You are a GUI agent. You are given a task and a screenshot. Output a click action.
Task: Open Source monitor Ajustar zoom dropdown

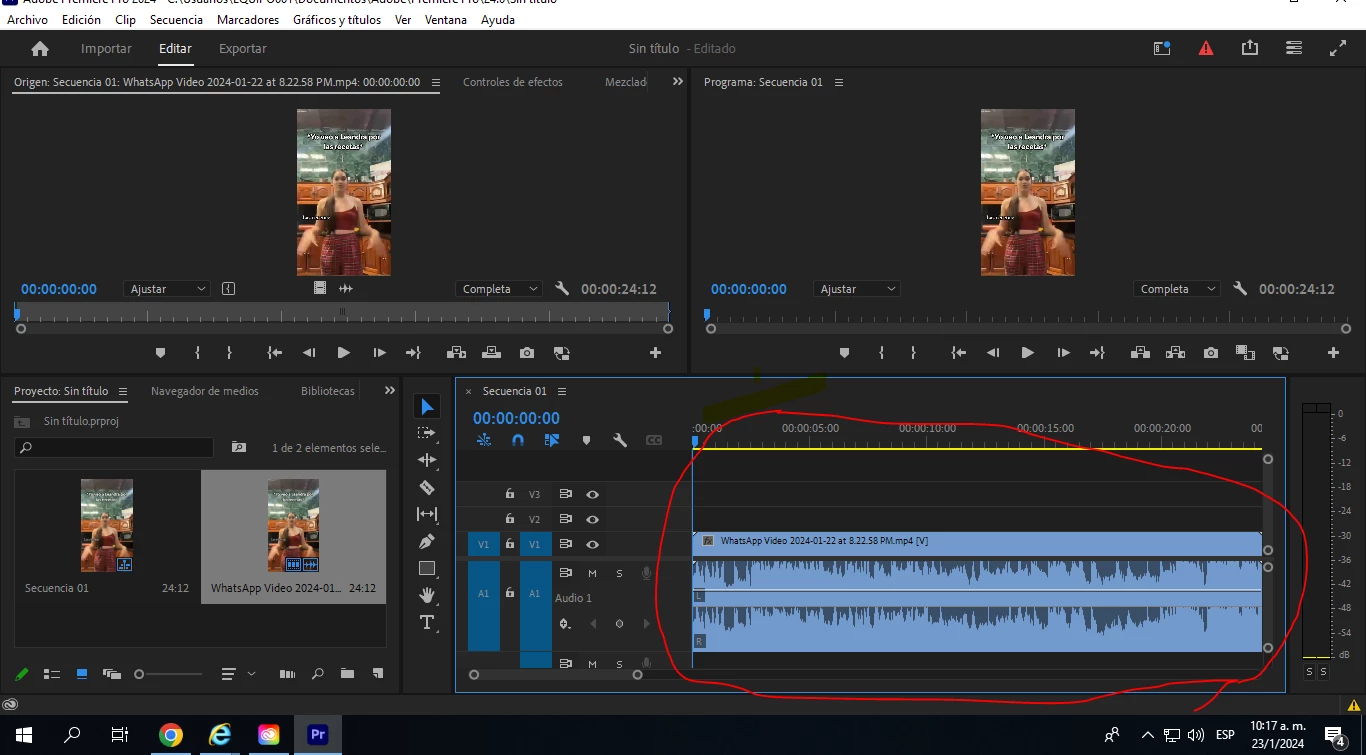click(x=168, y=289)
